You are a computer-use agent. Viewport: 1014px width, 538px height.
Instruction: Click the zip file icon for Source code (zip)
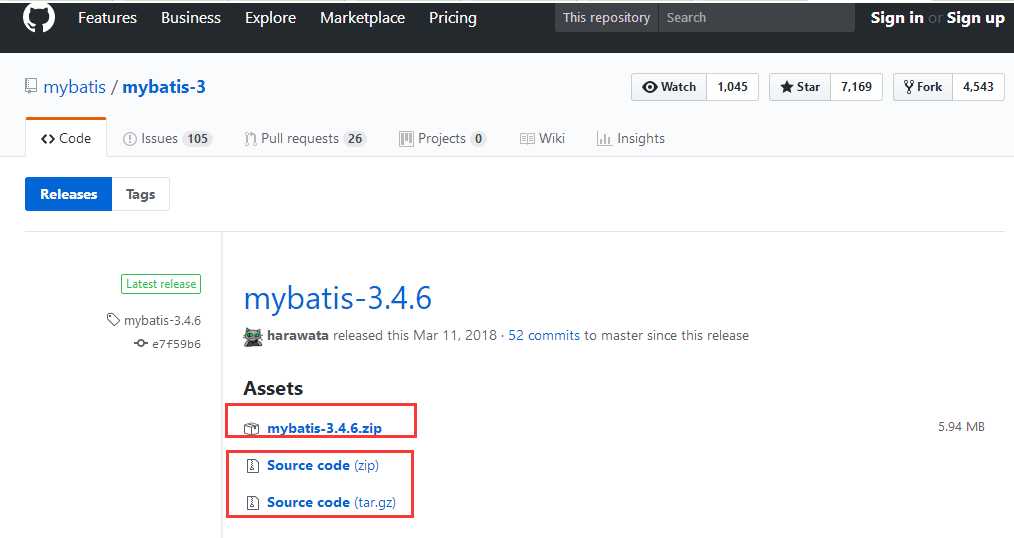(x=253, y=466)
